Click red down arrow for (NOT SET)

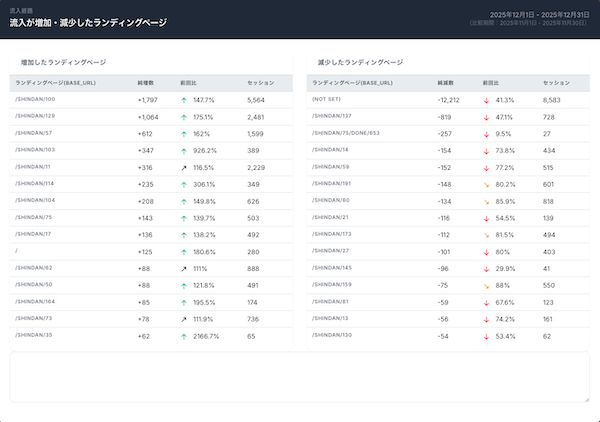coord(485,100)
